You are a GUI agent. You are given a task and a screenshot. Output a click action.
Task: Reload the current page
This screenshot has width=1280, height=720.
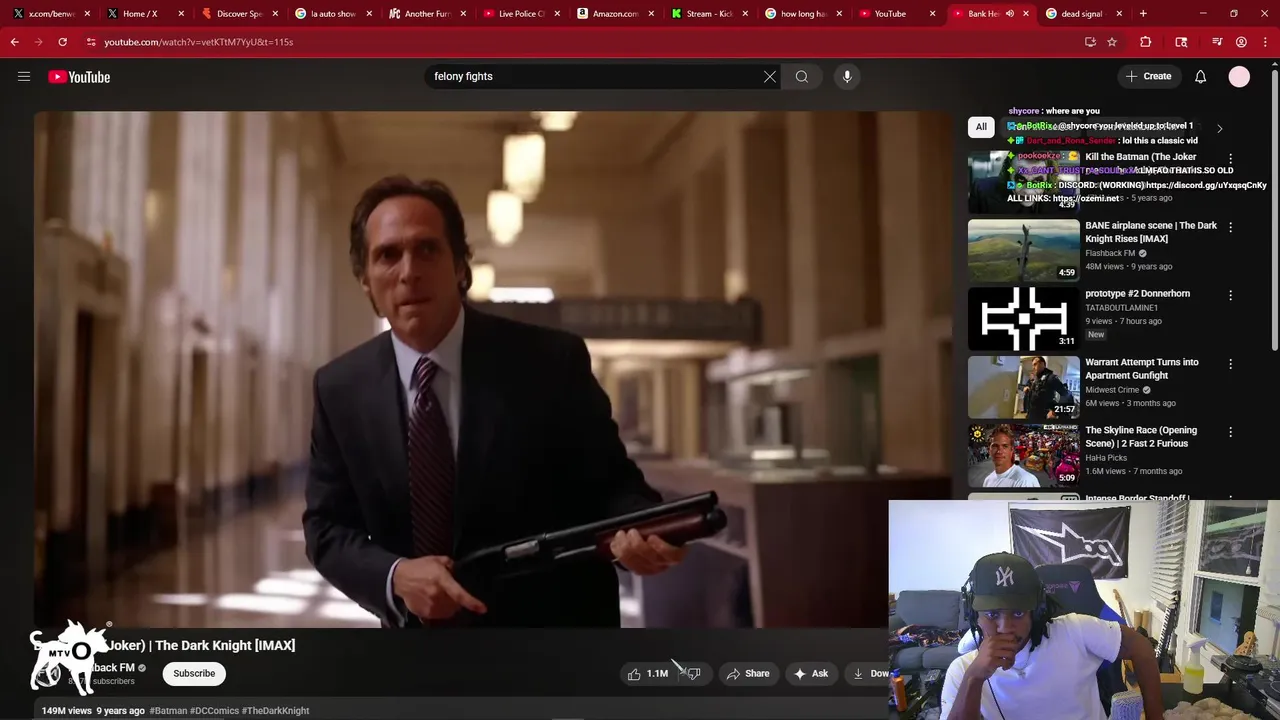[62, 42]
